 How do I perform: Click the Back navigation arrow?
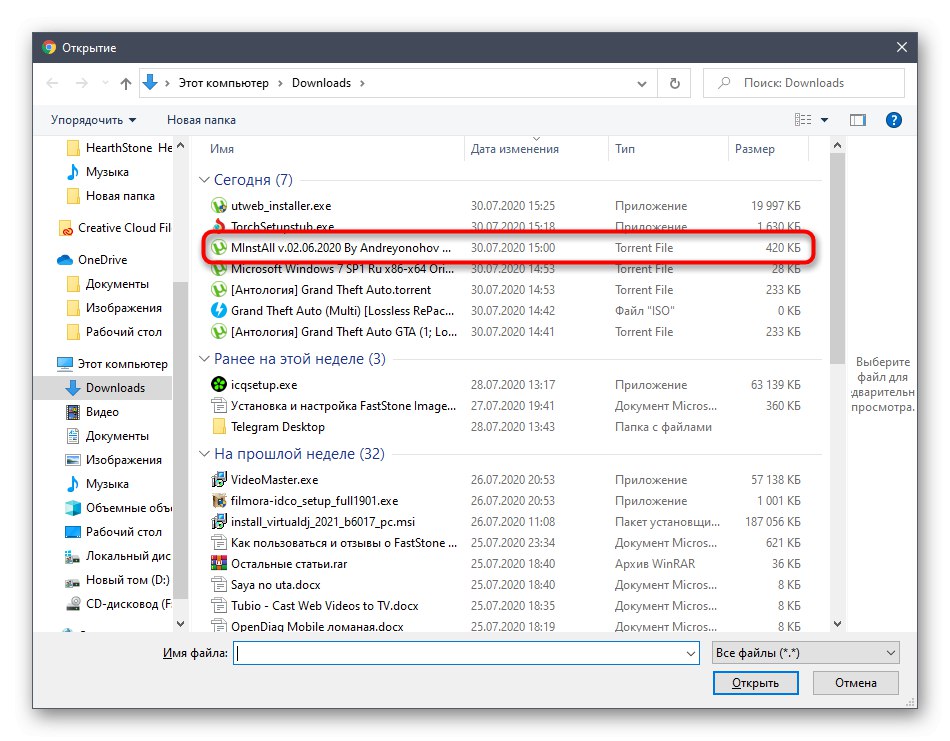[52, 83]
